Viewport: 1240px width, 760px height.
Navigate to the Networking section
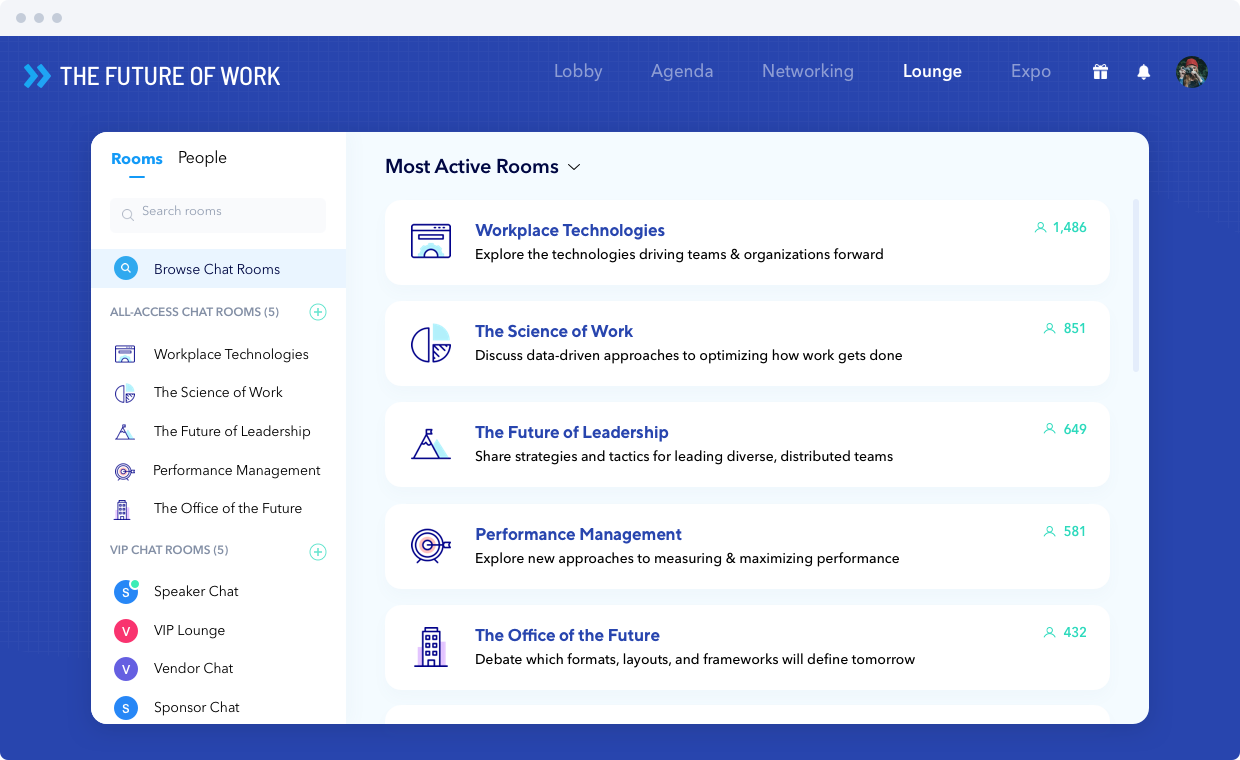[x=807, y=71]
